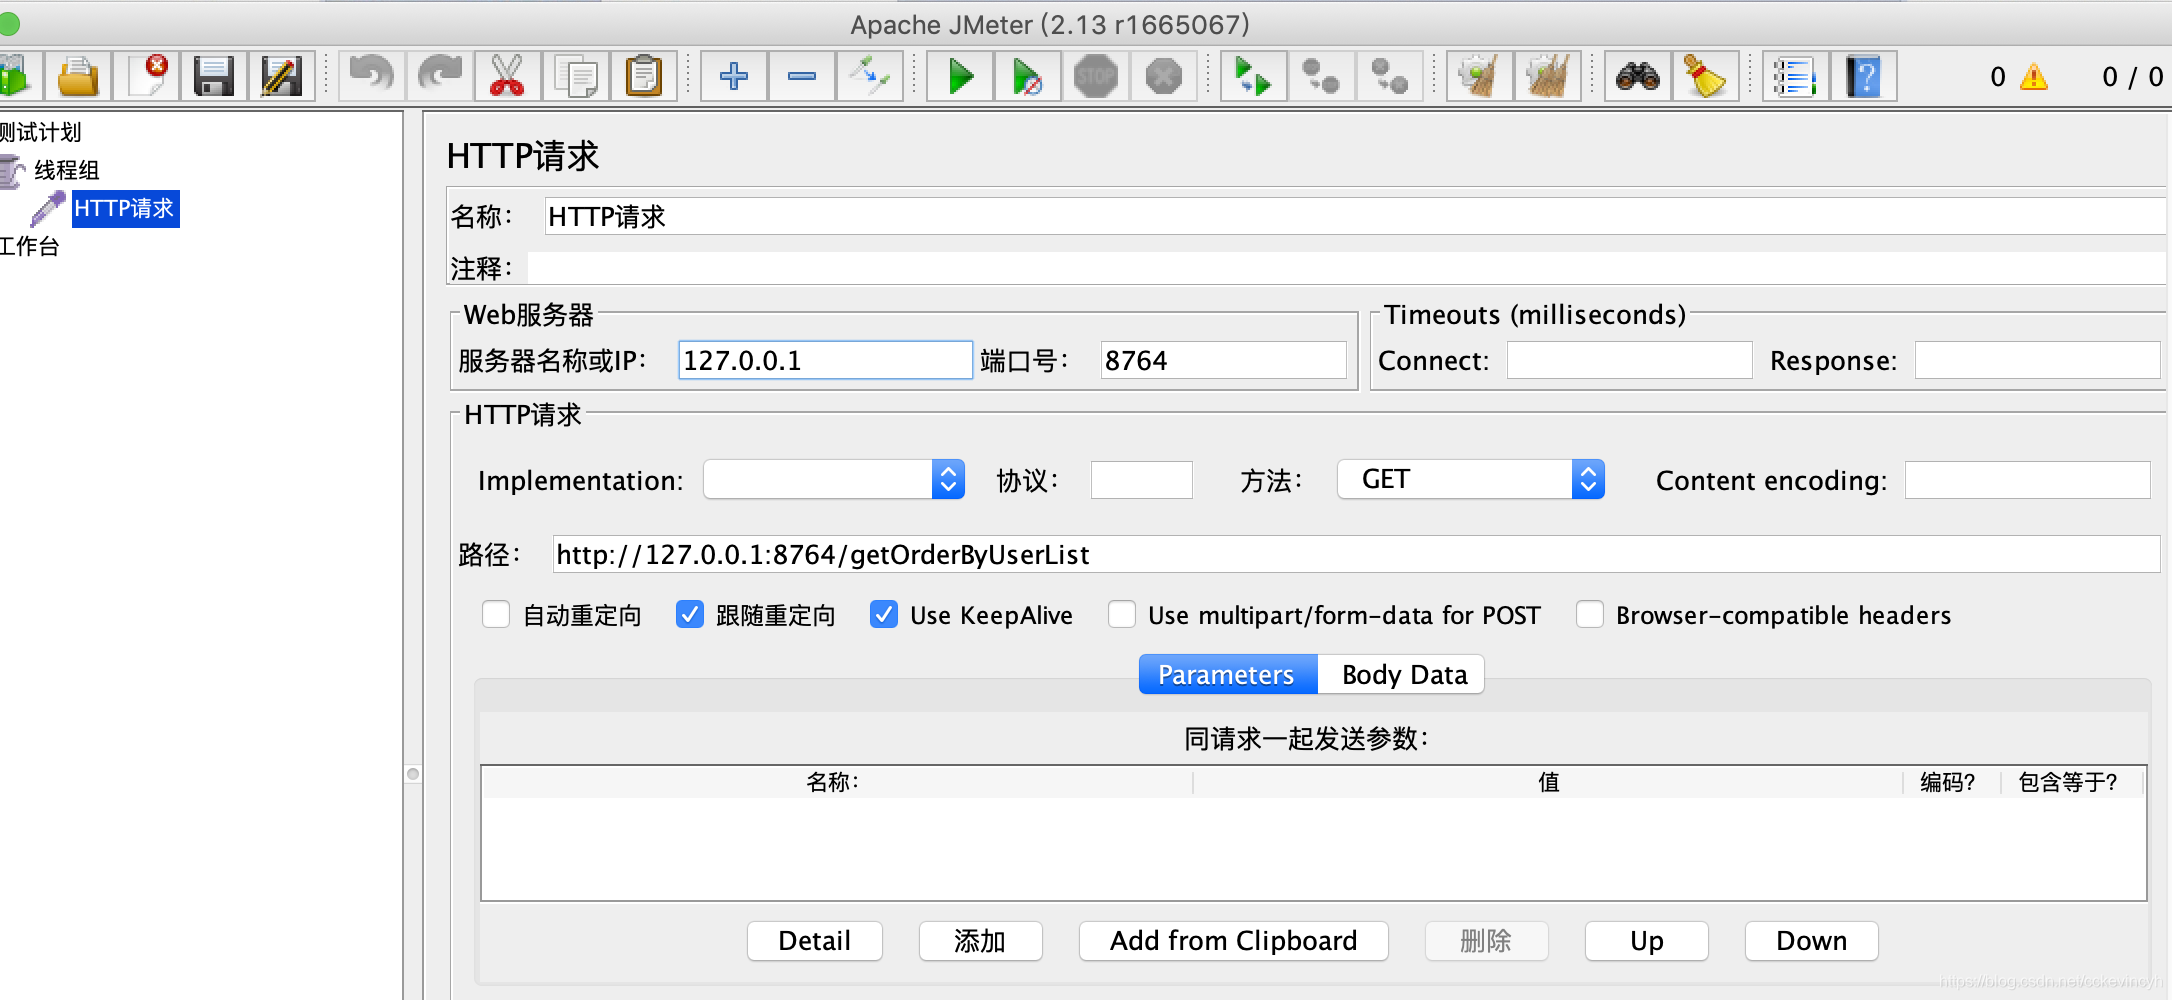Click the yellow warning log indicator
This screenshot has width=2172, height=1000.
coord(2033,77)
